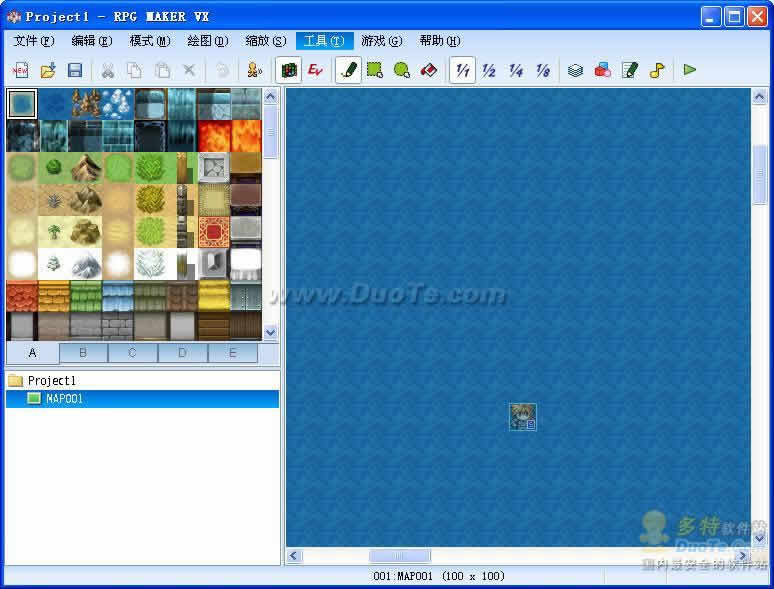Open the 工具(T) menu

tap(324, 40)
